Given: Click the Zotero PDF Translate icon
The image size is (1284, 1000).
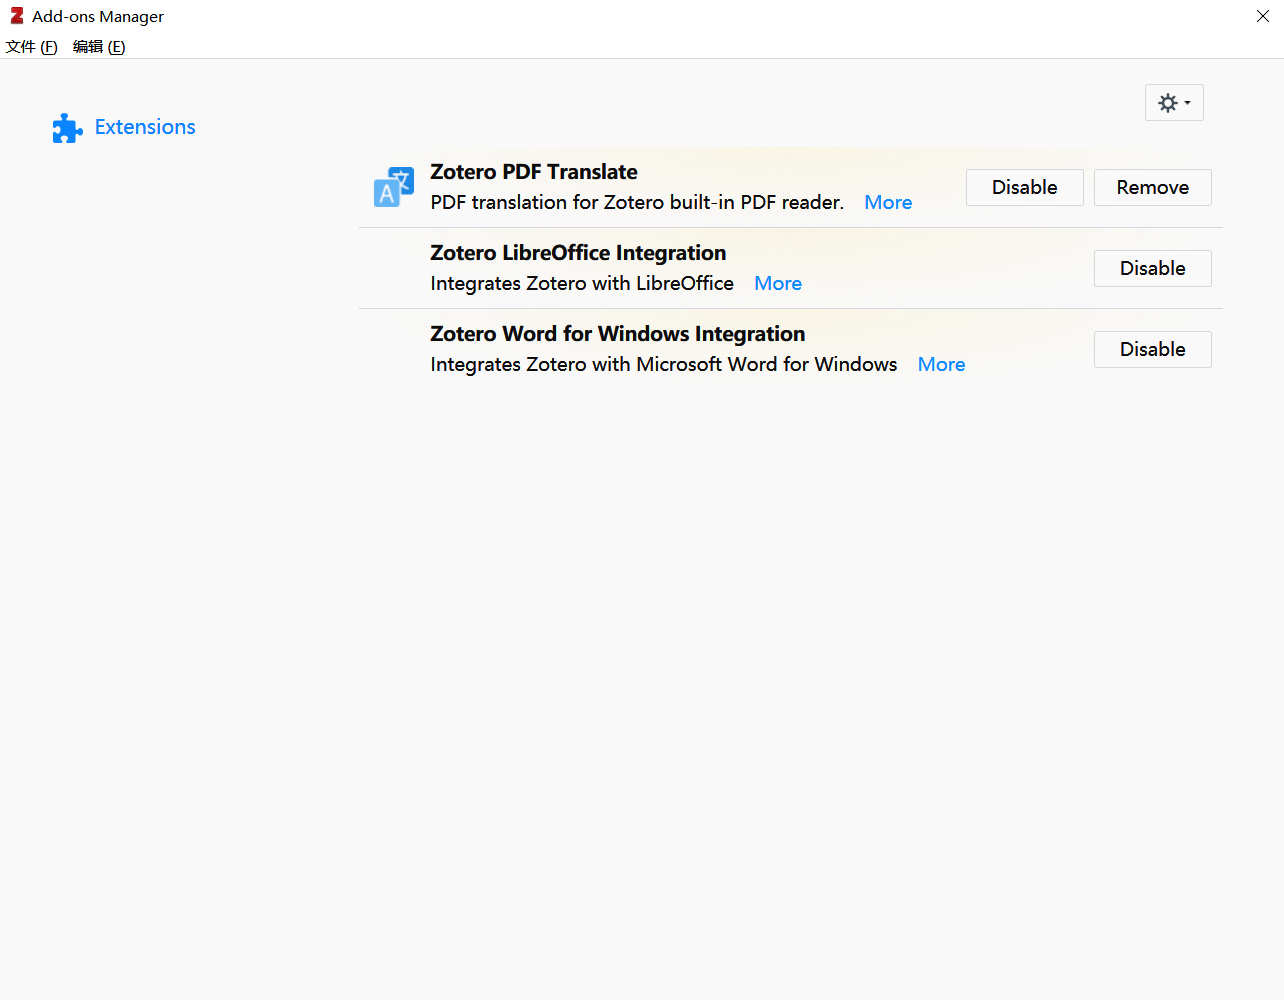Looking at the screenshot, I should coord(394,187).
